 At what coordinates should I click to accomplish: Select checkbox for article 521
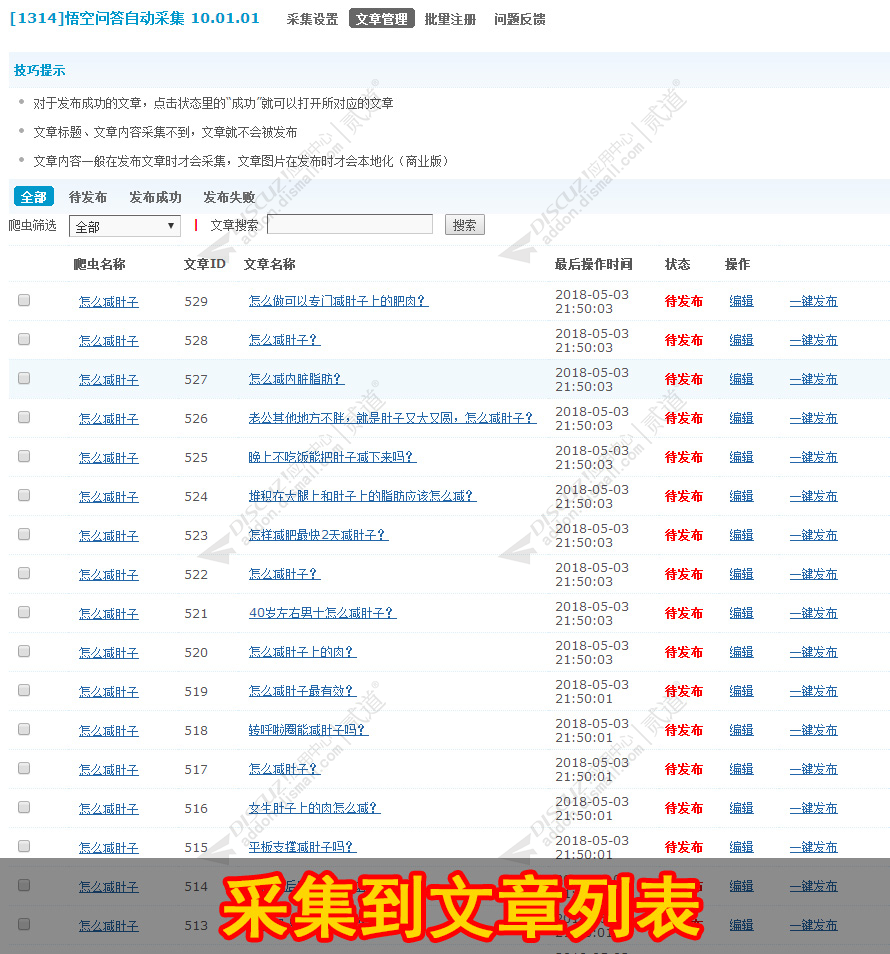pos(24,612)
